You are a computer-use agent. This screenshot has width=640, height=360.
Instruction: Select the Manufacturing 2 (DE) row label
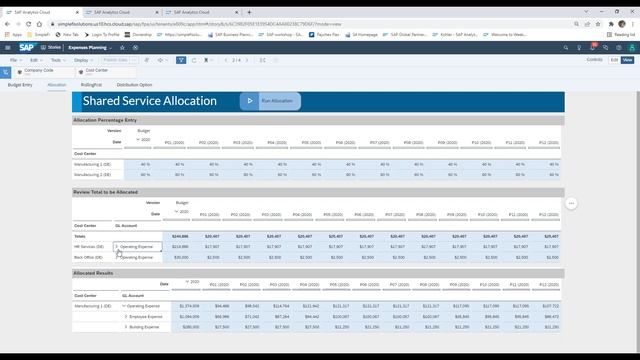coord(92,175)
